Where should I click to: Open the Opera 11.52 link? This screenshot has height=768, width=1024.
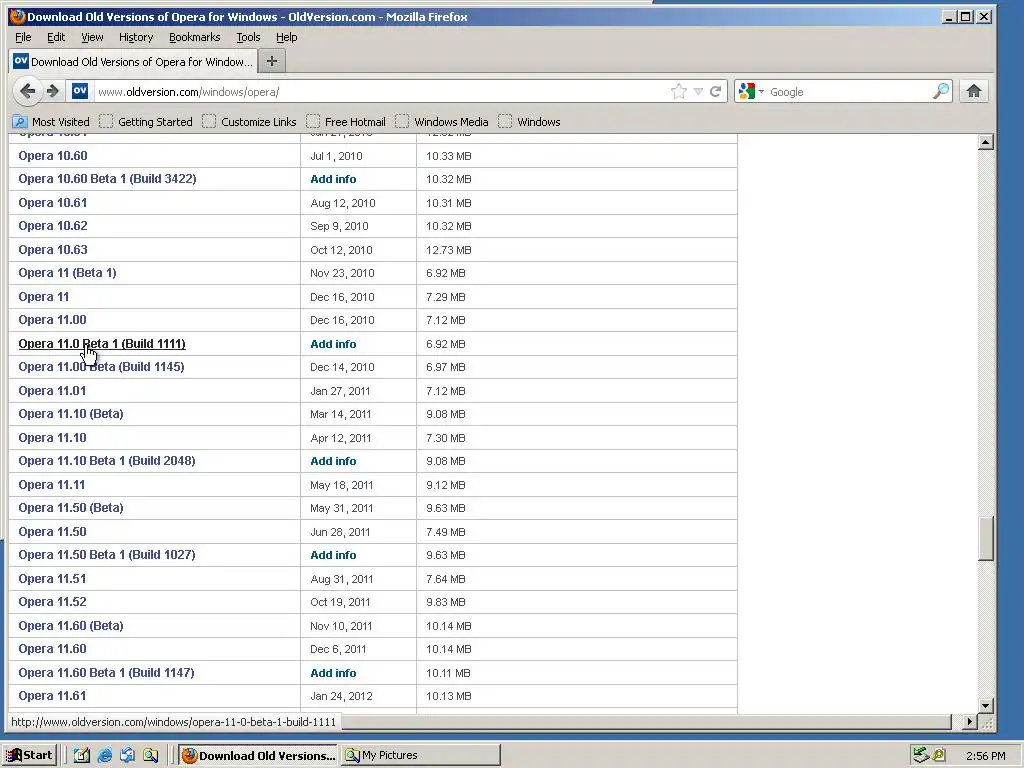click(x=52, y=601)
